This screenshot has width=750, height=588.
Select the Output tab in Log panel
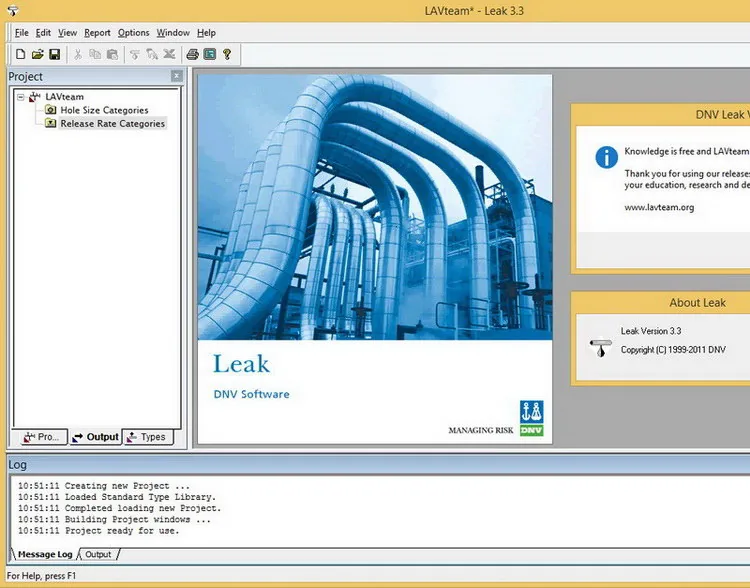98,554
